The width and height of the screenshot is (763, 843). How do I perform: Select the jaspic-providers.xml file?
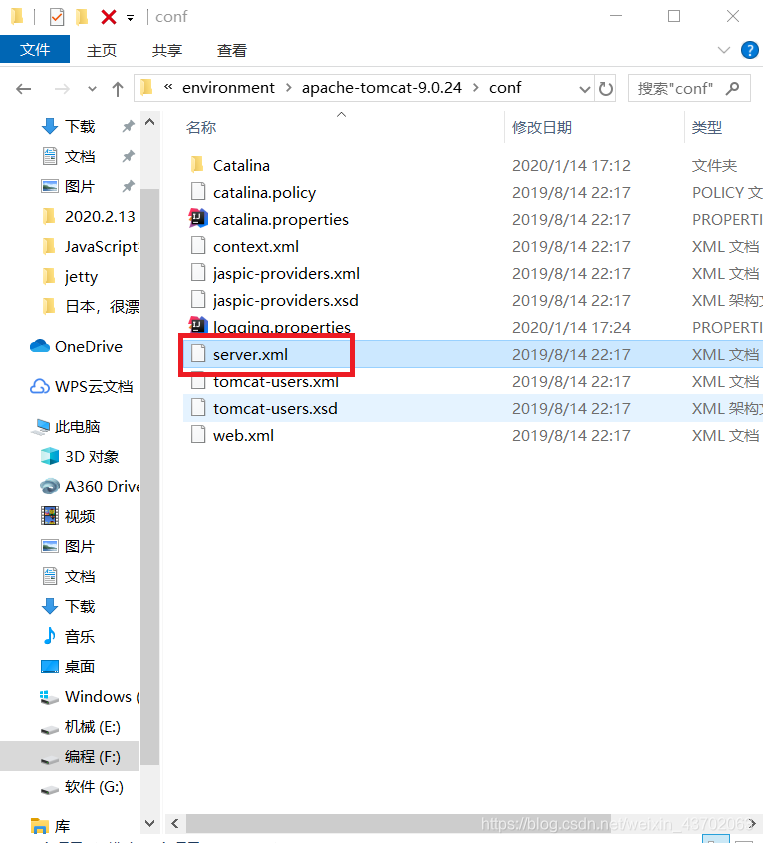click(286, 273)
